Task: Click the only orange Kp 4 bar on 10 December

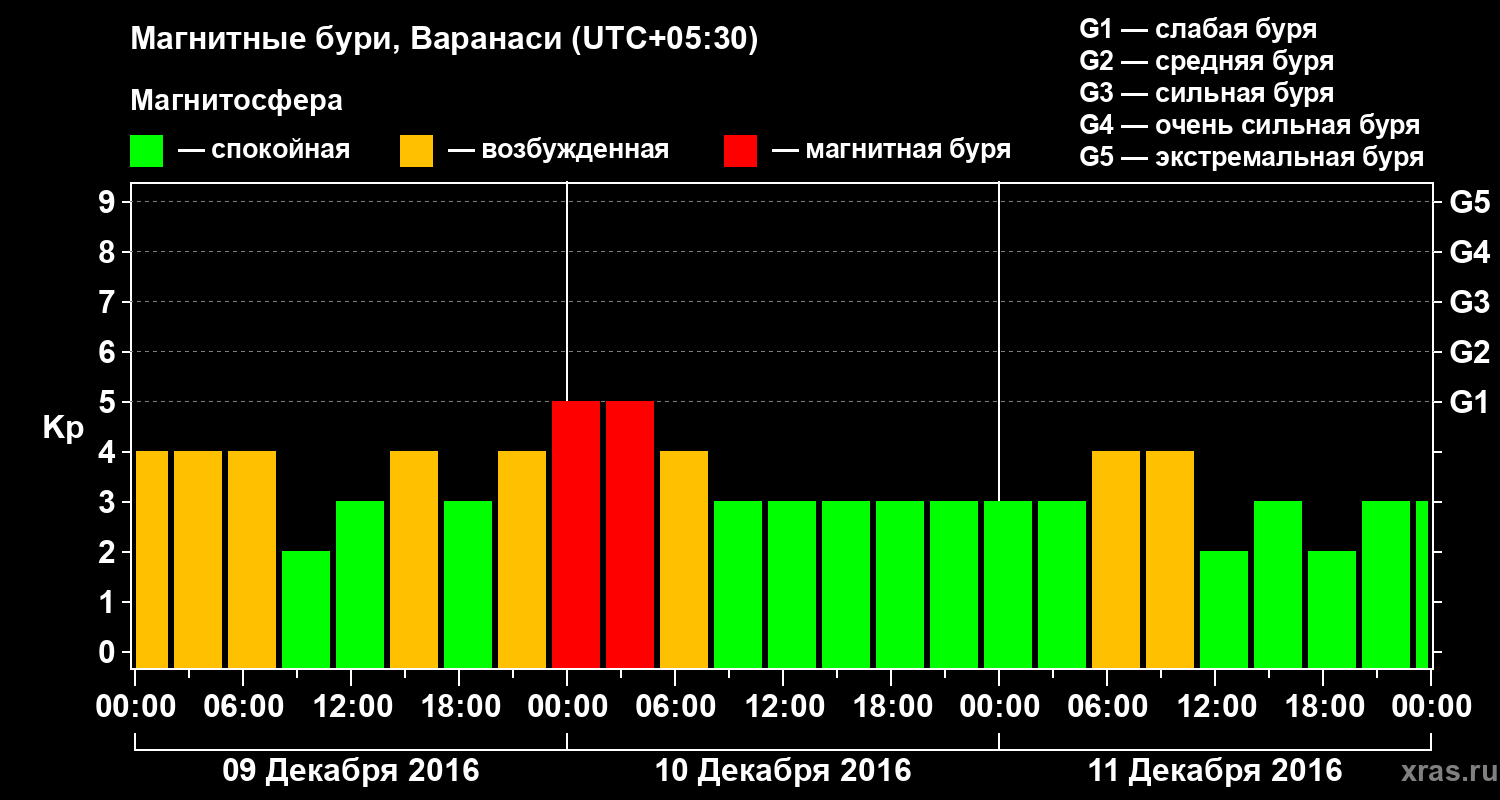Action: click(x=684, y=559)
